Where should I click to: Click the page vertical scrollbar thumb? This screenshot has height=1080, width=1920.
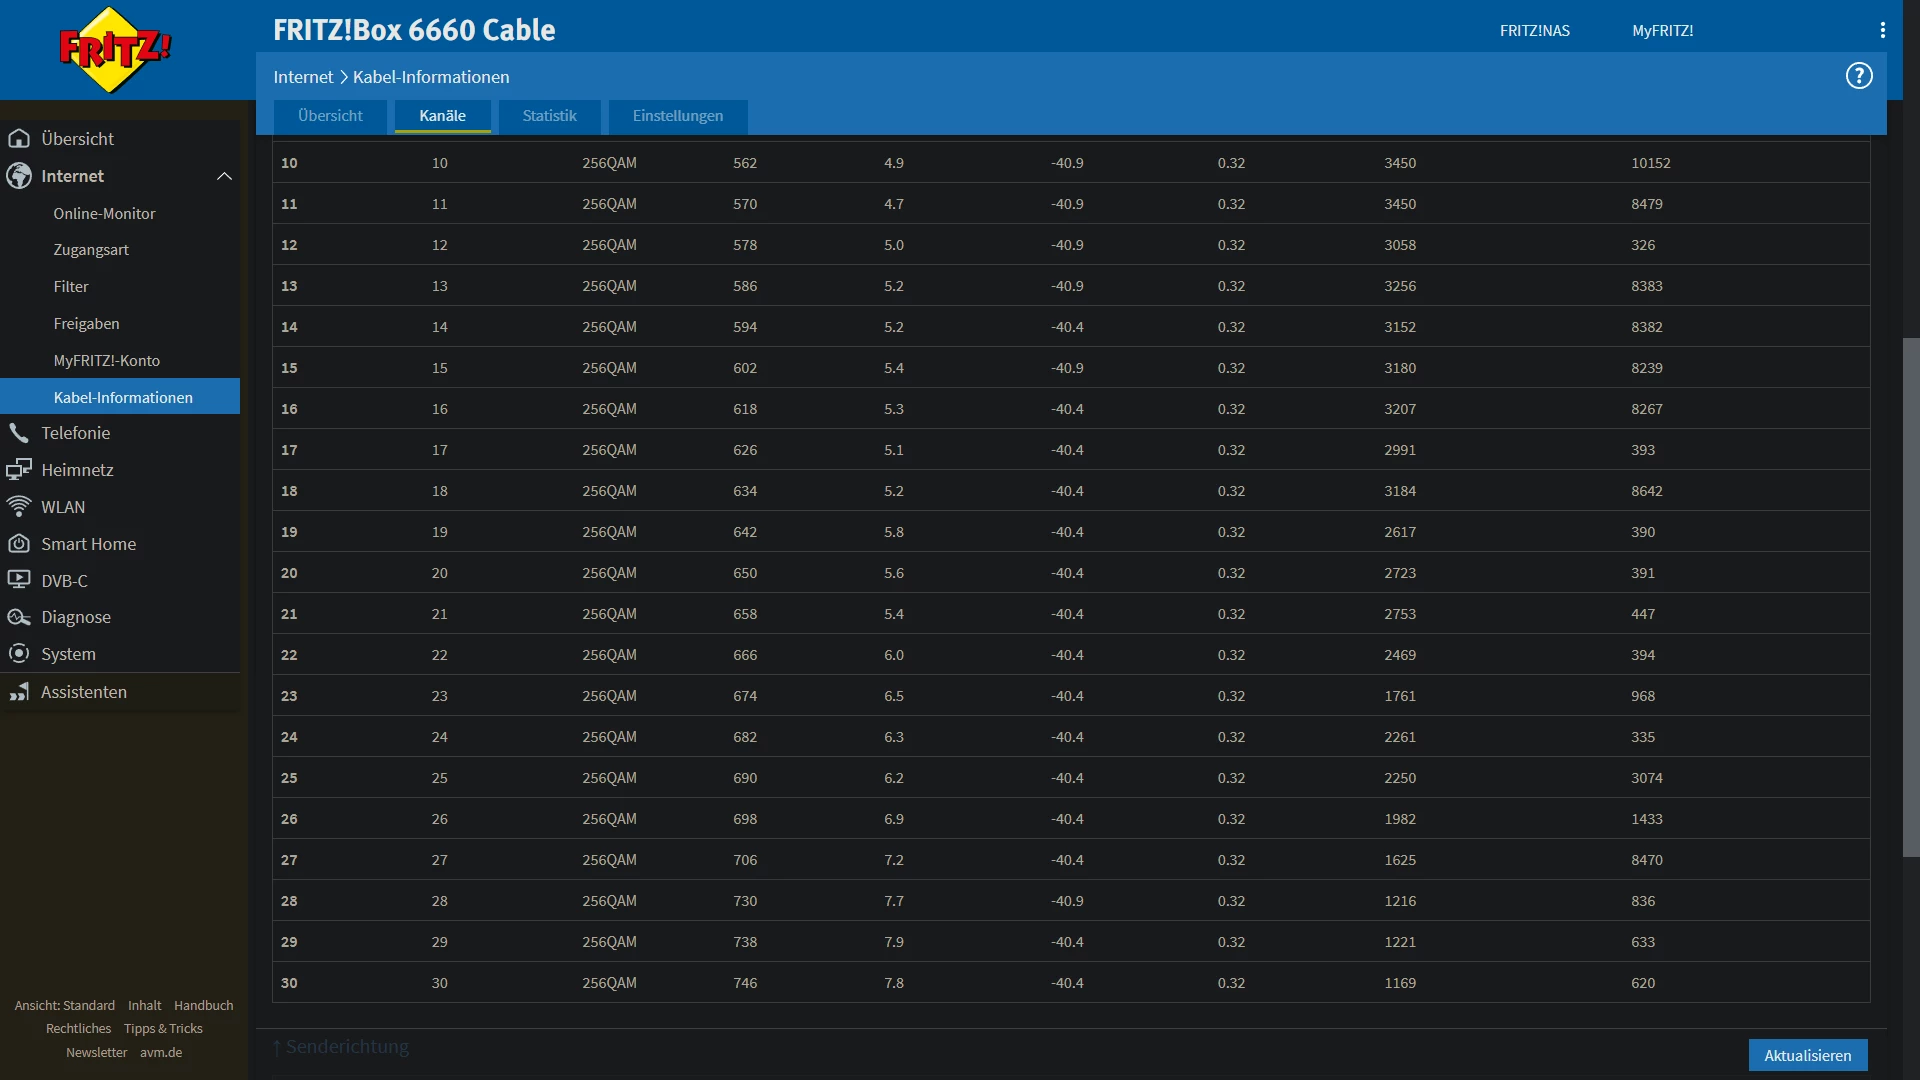tap(1910, 596)
